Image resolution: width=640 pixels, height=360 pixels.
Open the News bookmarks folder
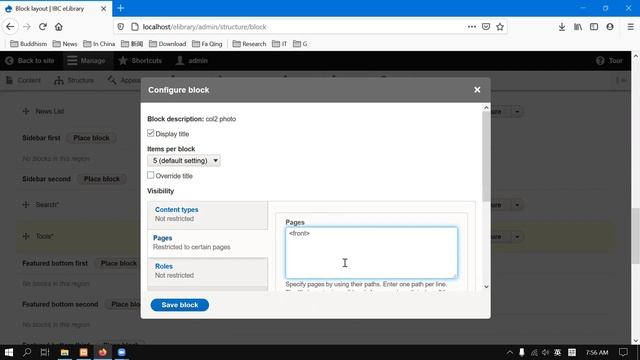click(x=65, y=44)
